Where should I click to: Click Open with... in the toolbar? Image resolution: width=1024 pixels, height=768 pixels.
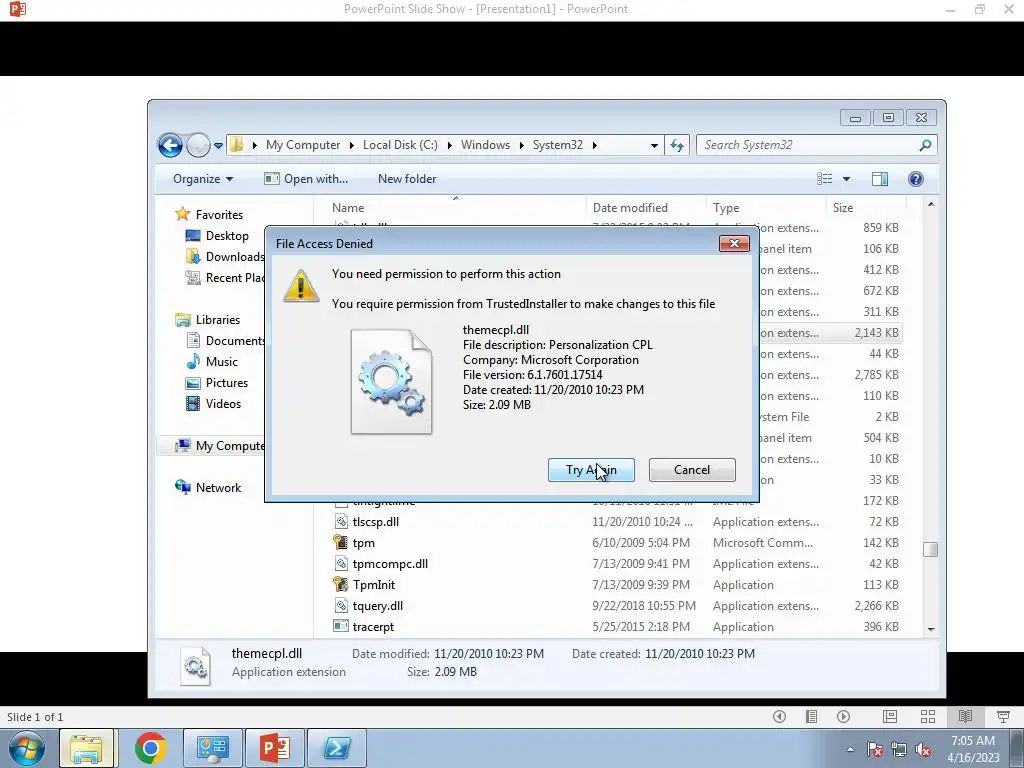[x=306, y=179]
